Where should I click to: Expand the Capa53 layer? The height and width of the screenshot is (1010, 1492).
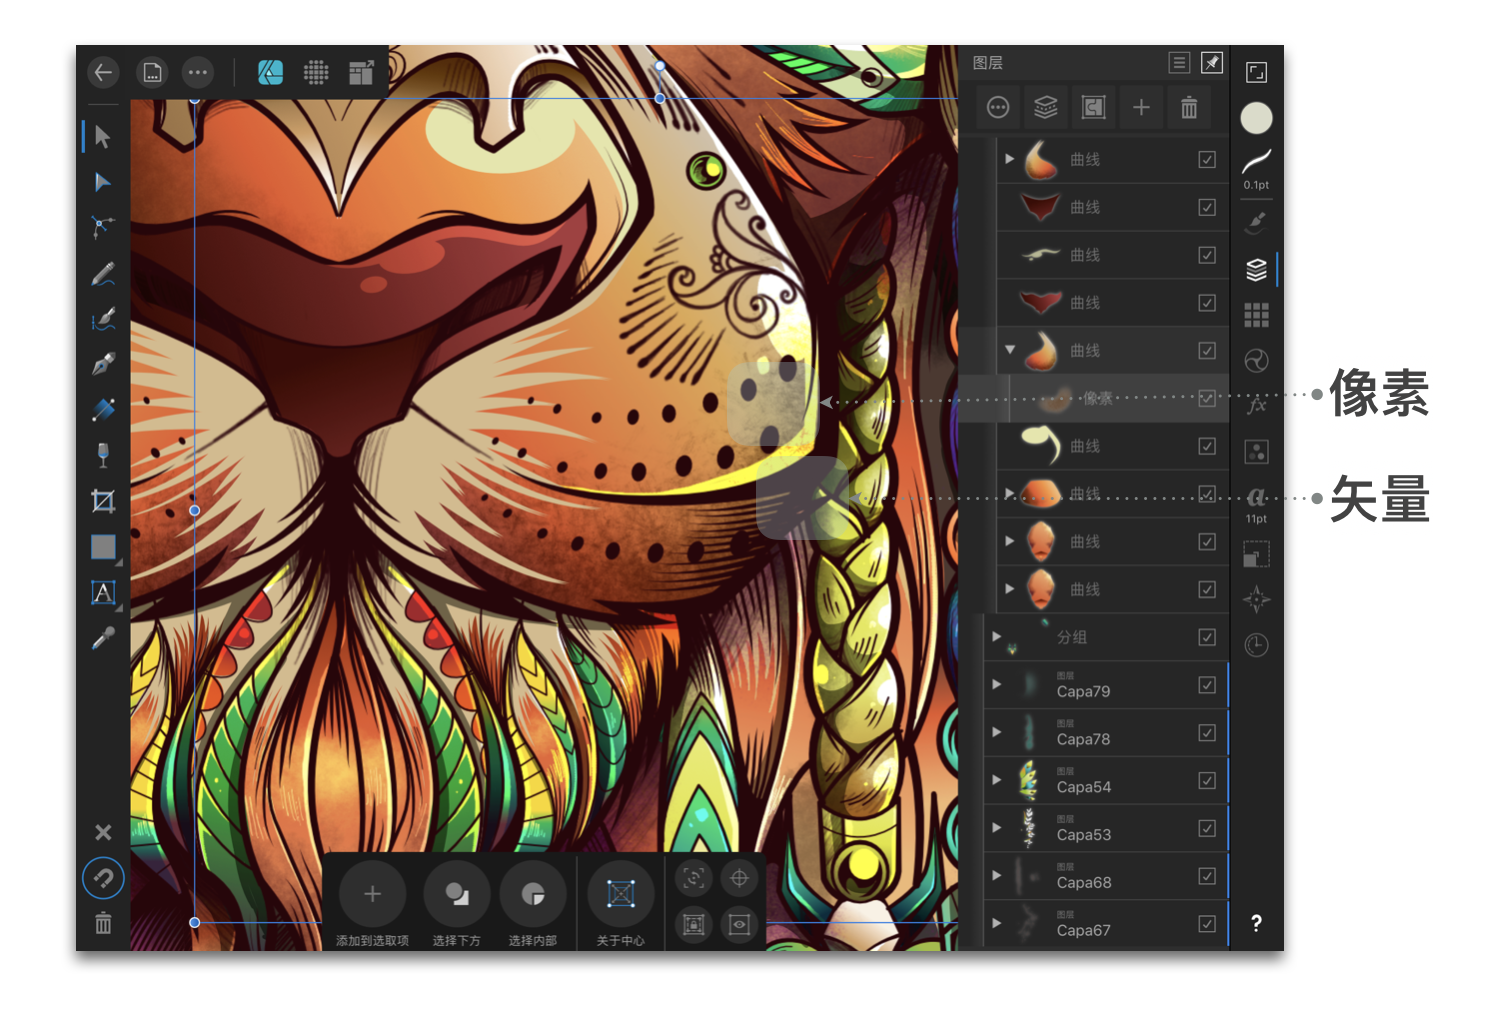(x=996, y=828)
